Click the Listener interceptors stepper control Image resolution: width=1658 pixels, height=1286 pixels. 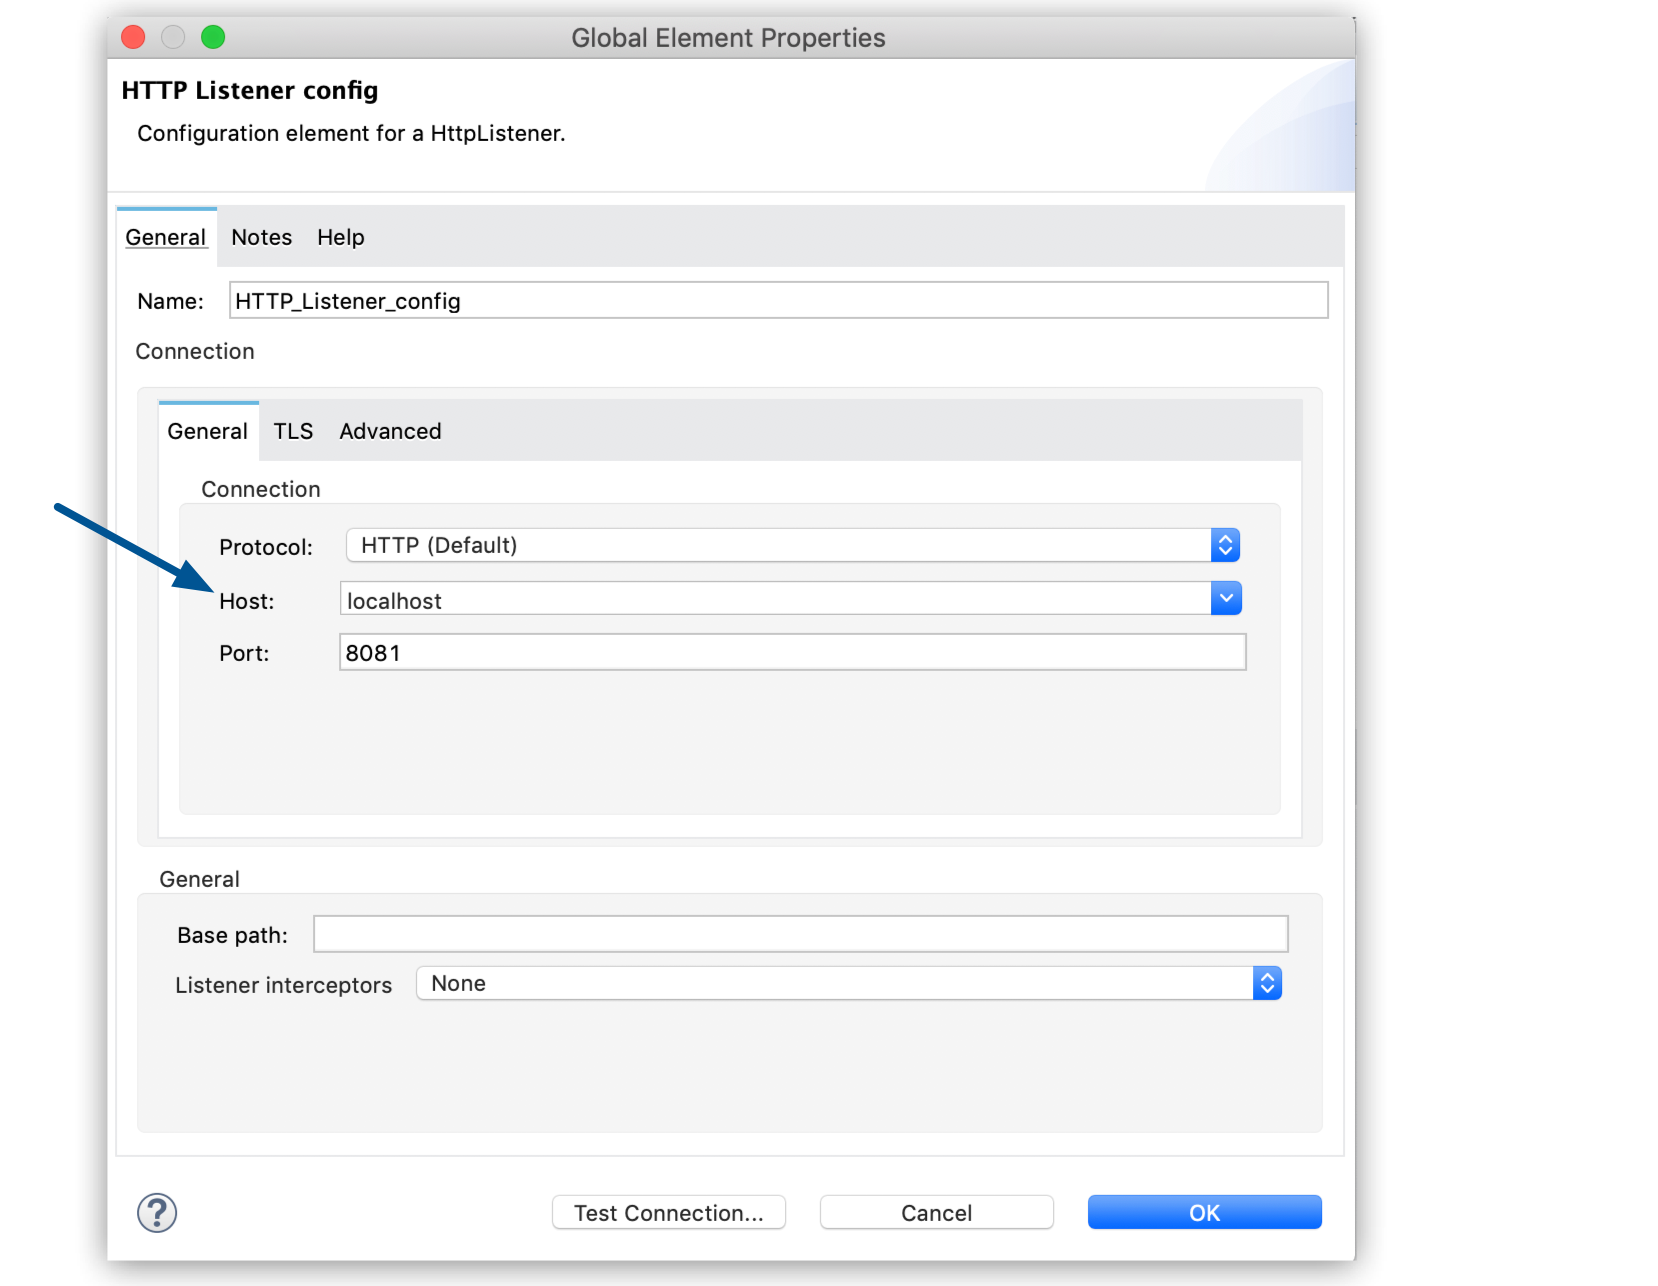click(1266, 983)
